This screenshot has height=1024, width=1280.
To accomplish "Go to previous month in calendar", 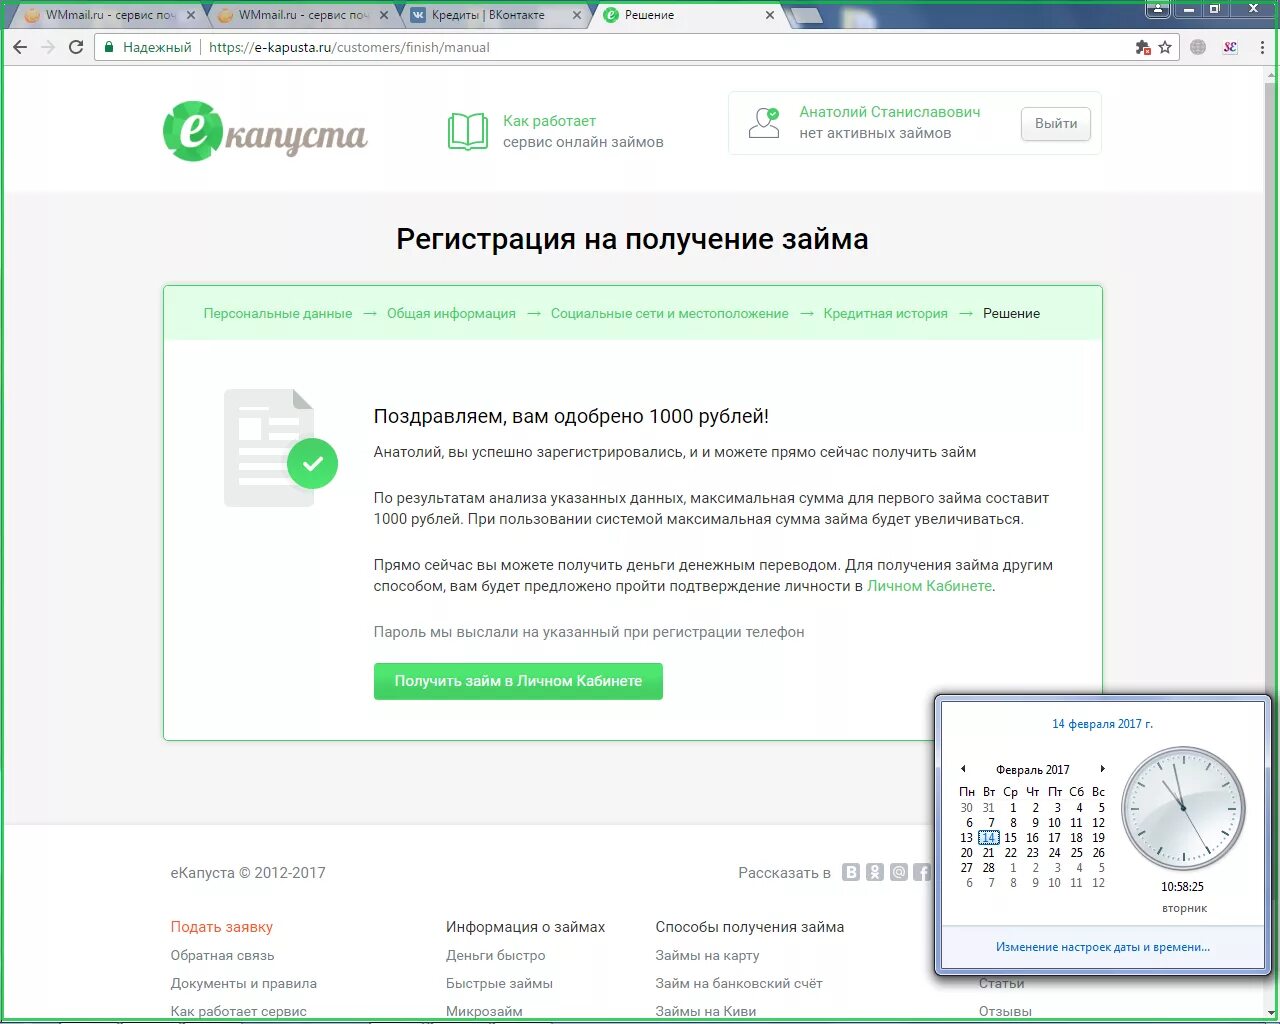I will pos(963,769).
